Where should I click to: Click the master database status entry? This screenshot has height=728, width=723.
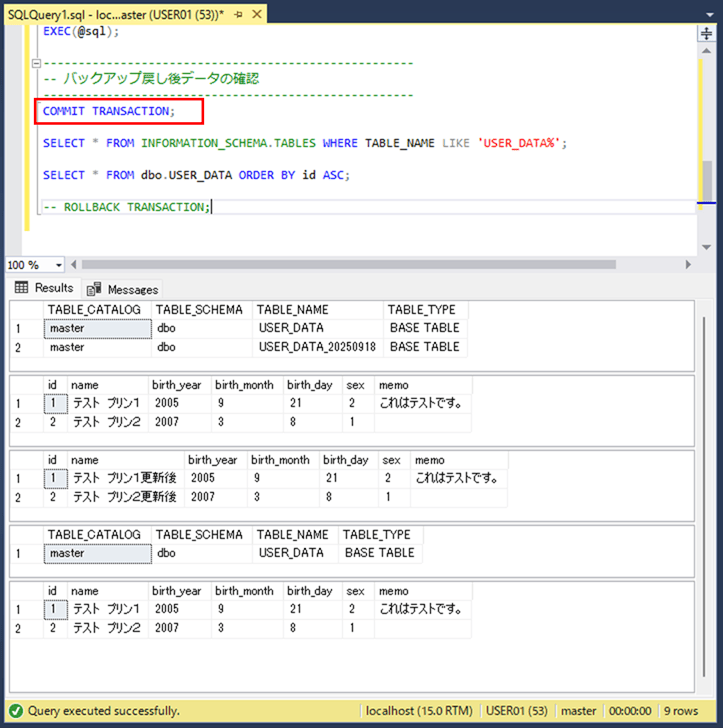click(x=578, y=711)
